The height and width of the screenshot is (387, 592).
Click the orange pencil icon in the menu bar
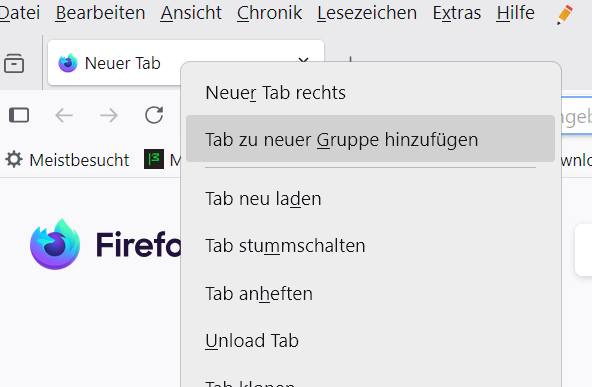click(x=565, y=15)
